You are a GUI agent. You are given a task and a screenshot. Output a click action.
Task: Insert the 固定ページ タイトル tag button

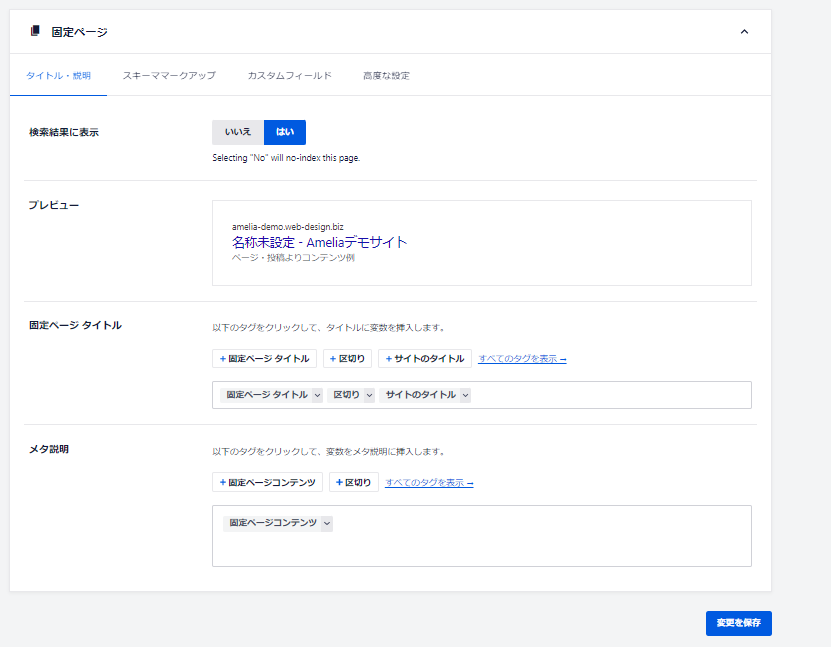click(x=264, y=359)
